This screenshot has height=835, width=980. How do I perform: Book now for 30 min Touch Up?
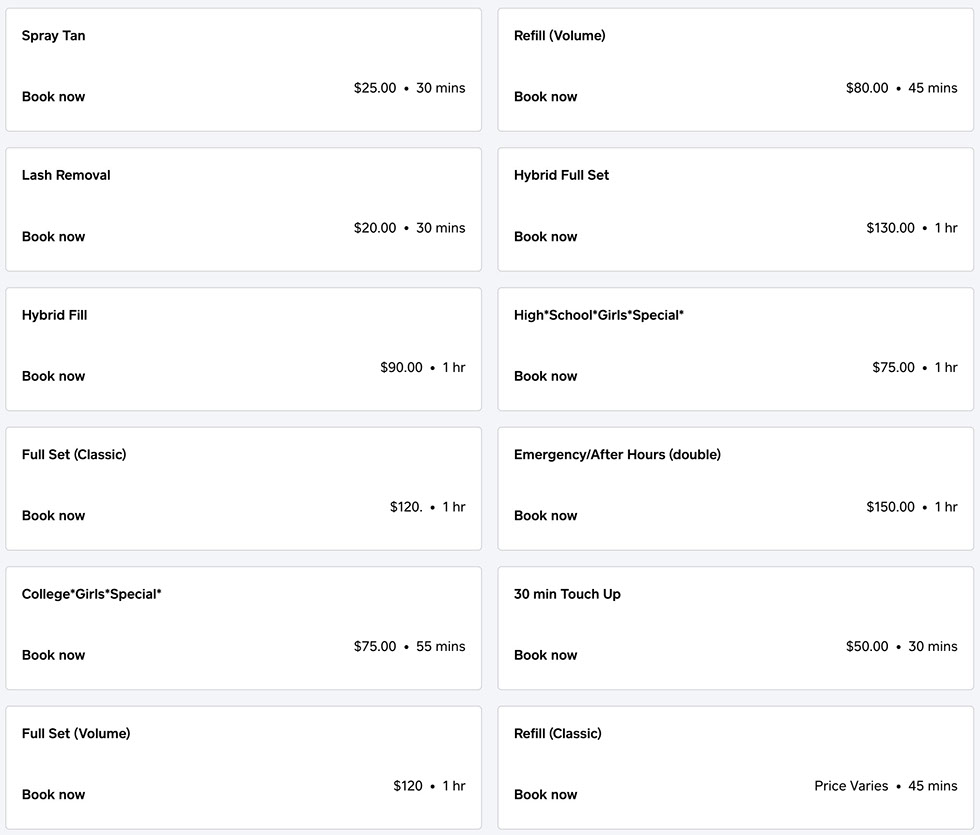click(x=545, y=655)
